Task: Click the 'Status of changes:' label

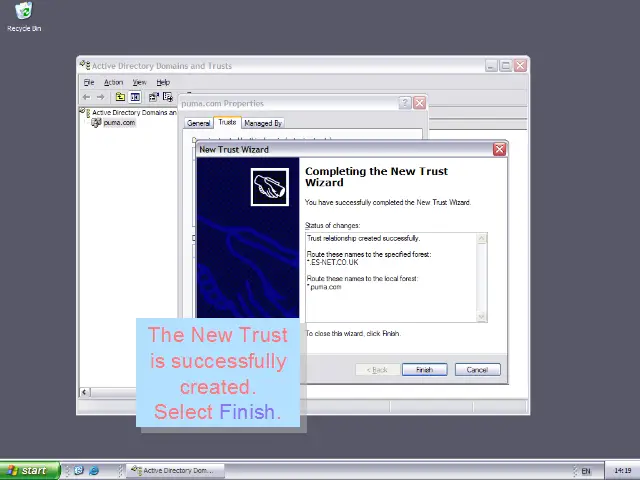Action: point(333,225)
